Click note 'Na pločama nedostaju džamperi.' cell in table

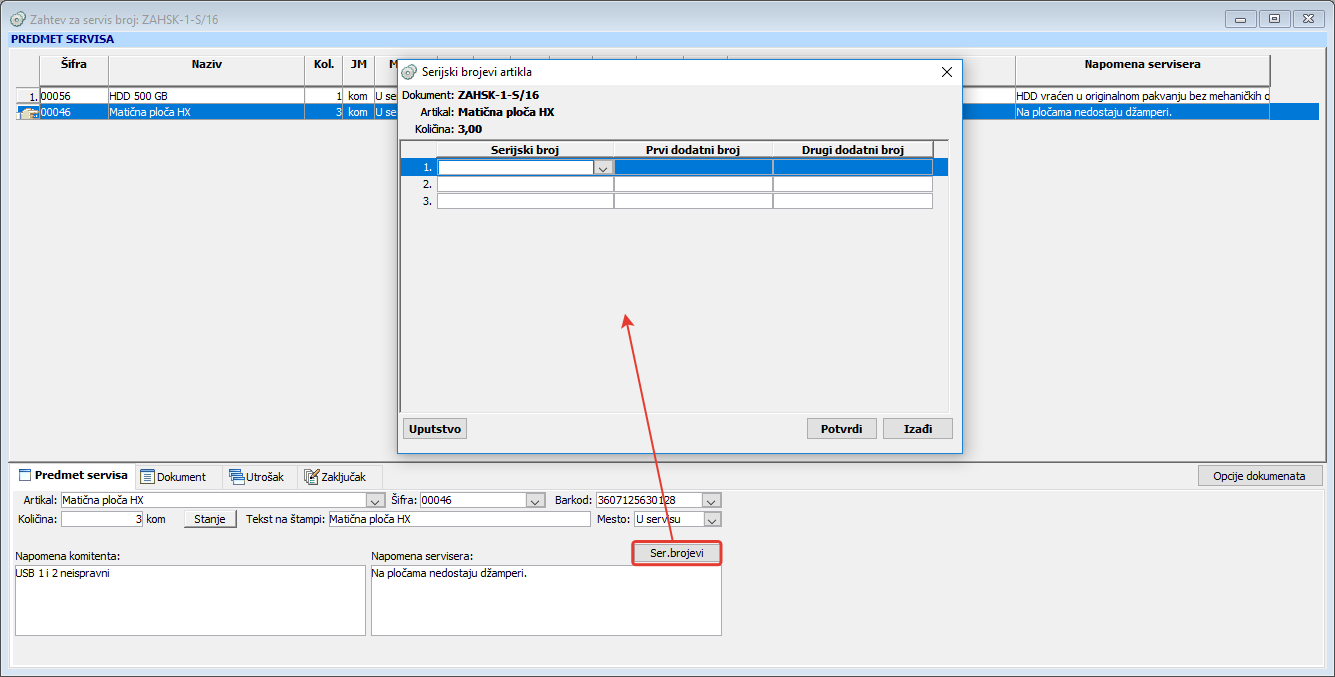tap(1142, 112)
